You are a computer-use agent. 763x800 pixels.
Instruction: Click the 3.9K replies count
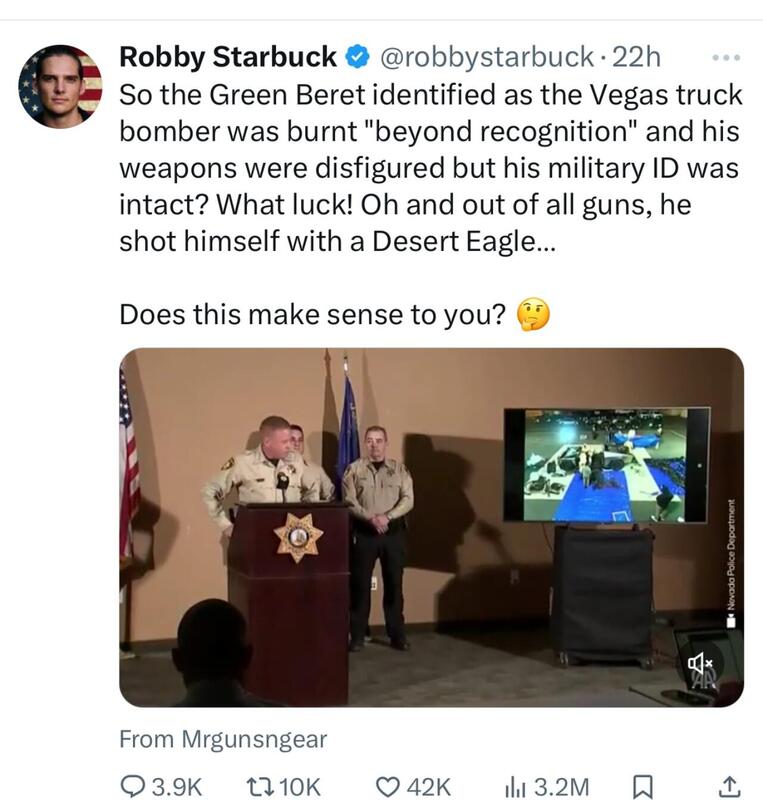click(x=176, y=787)
